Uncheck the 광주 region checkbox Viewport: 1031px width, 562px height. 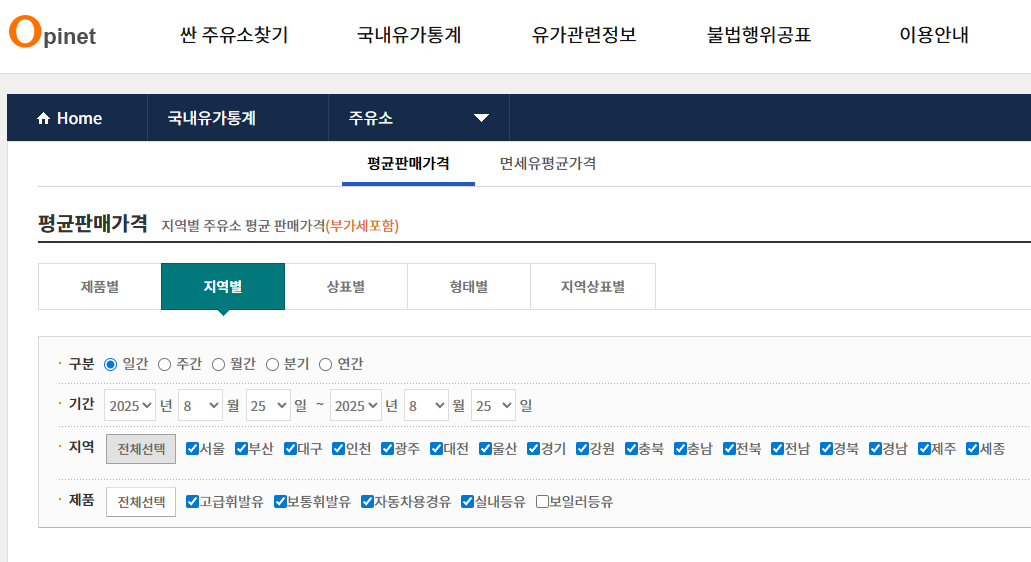coord(387,448)
